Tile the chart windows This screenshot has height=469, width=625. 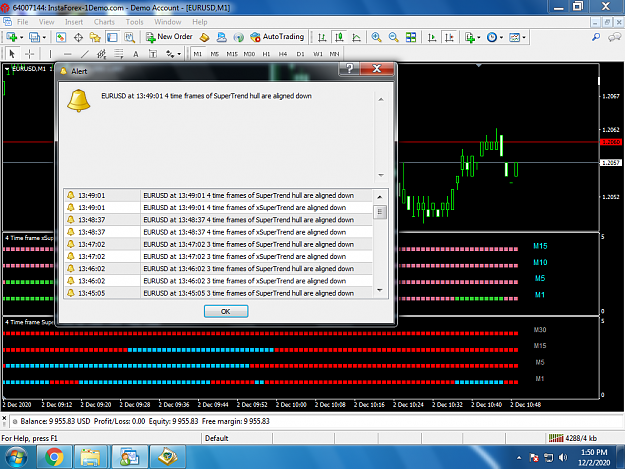click(411, 37)
